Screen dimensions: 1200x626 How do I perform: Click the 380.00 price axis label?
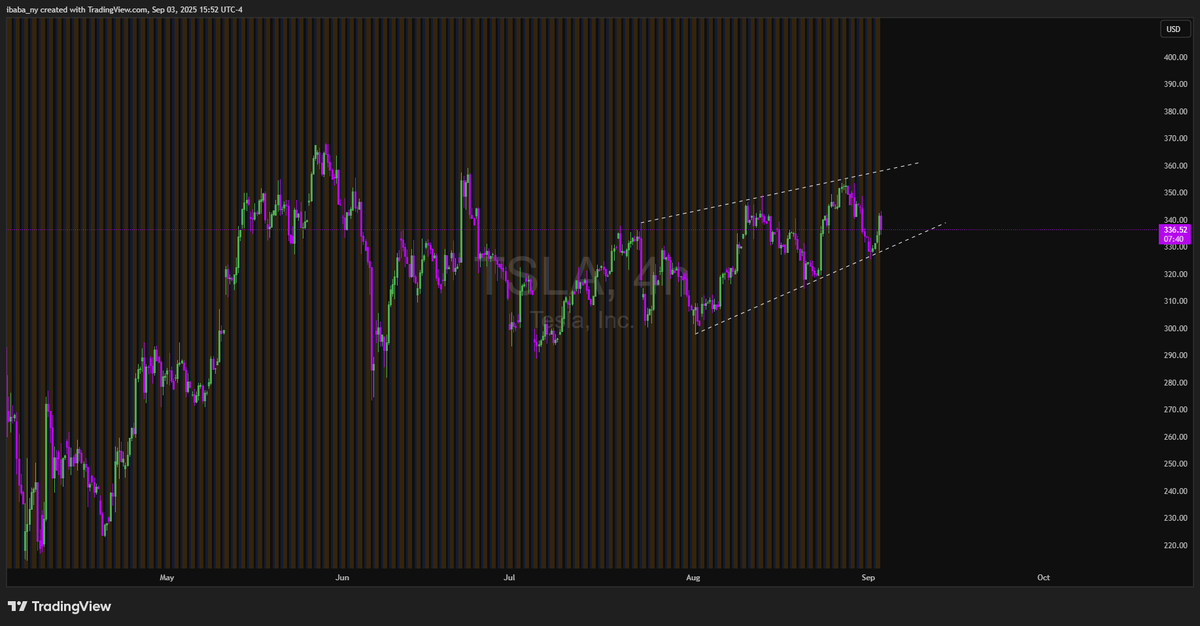[1174, 112]
